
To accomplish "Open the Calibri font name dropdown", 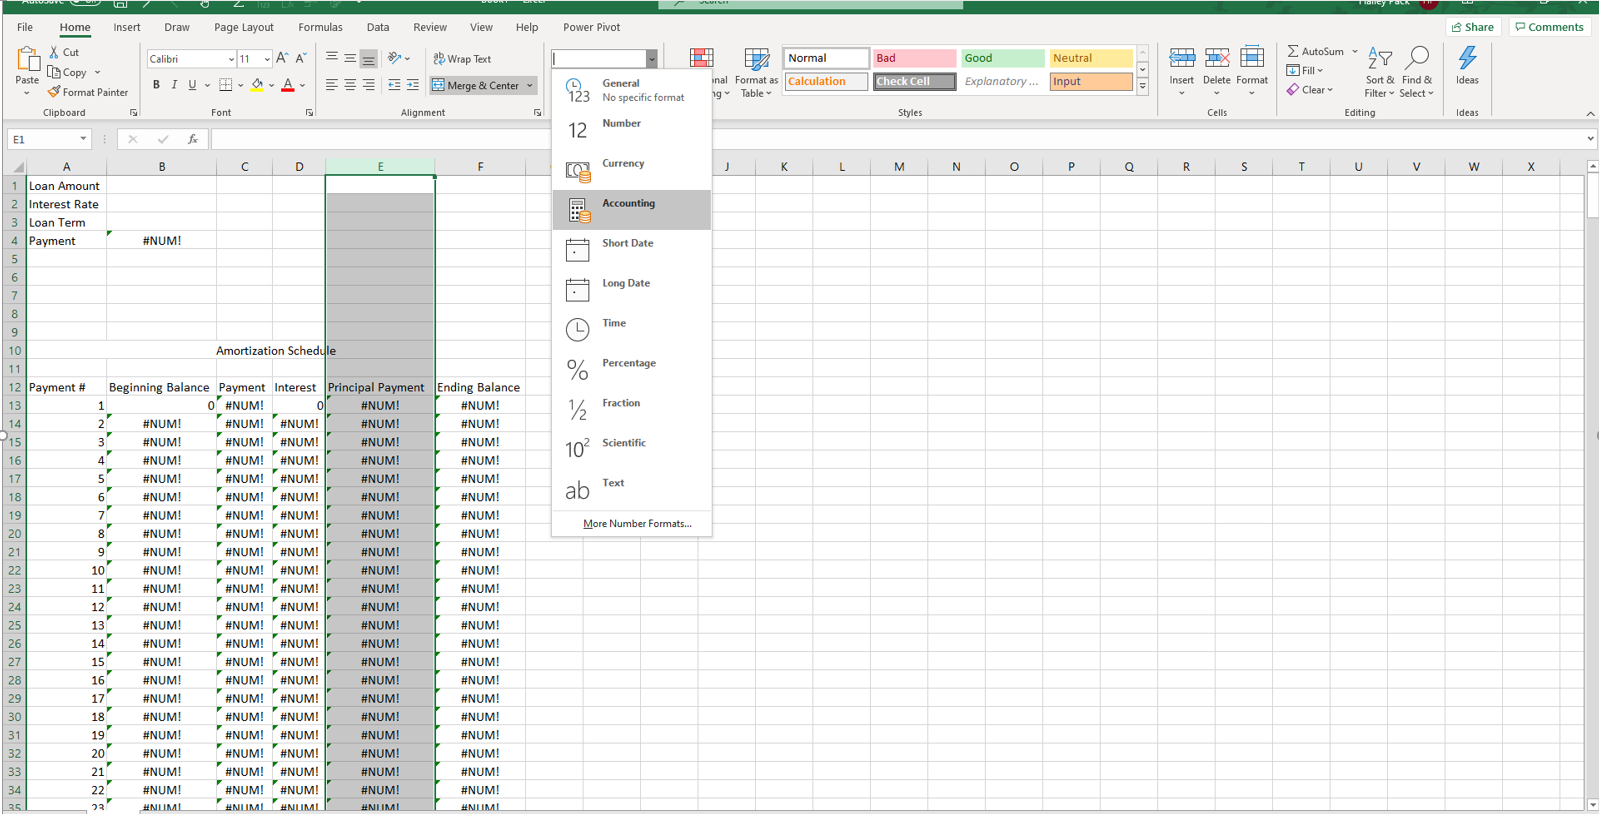I will pos(231,59).
